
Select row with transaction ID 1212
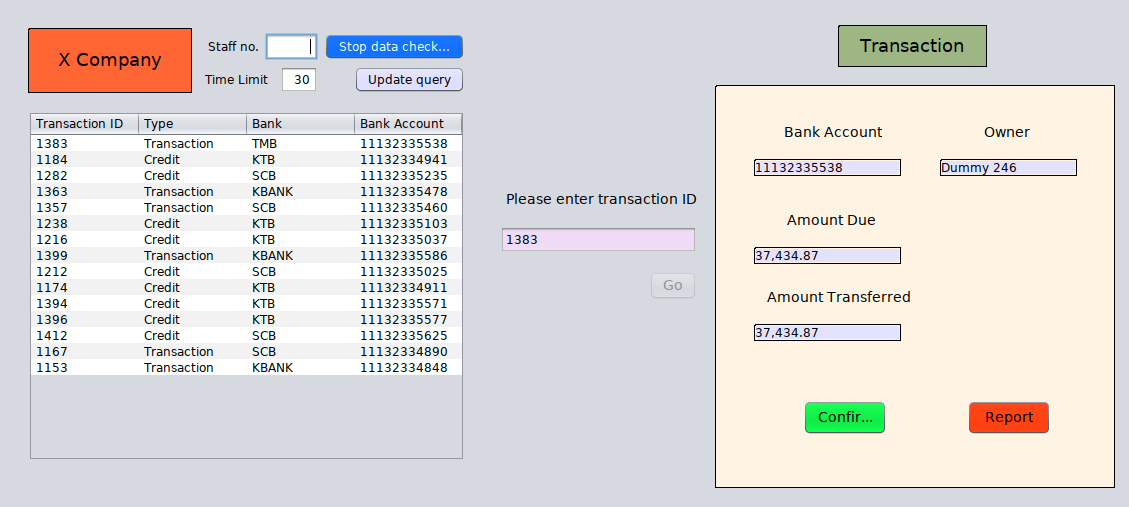tap(246, 272)
